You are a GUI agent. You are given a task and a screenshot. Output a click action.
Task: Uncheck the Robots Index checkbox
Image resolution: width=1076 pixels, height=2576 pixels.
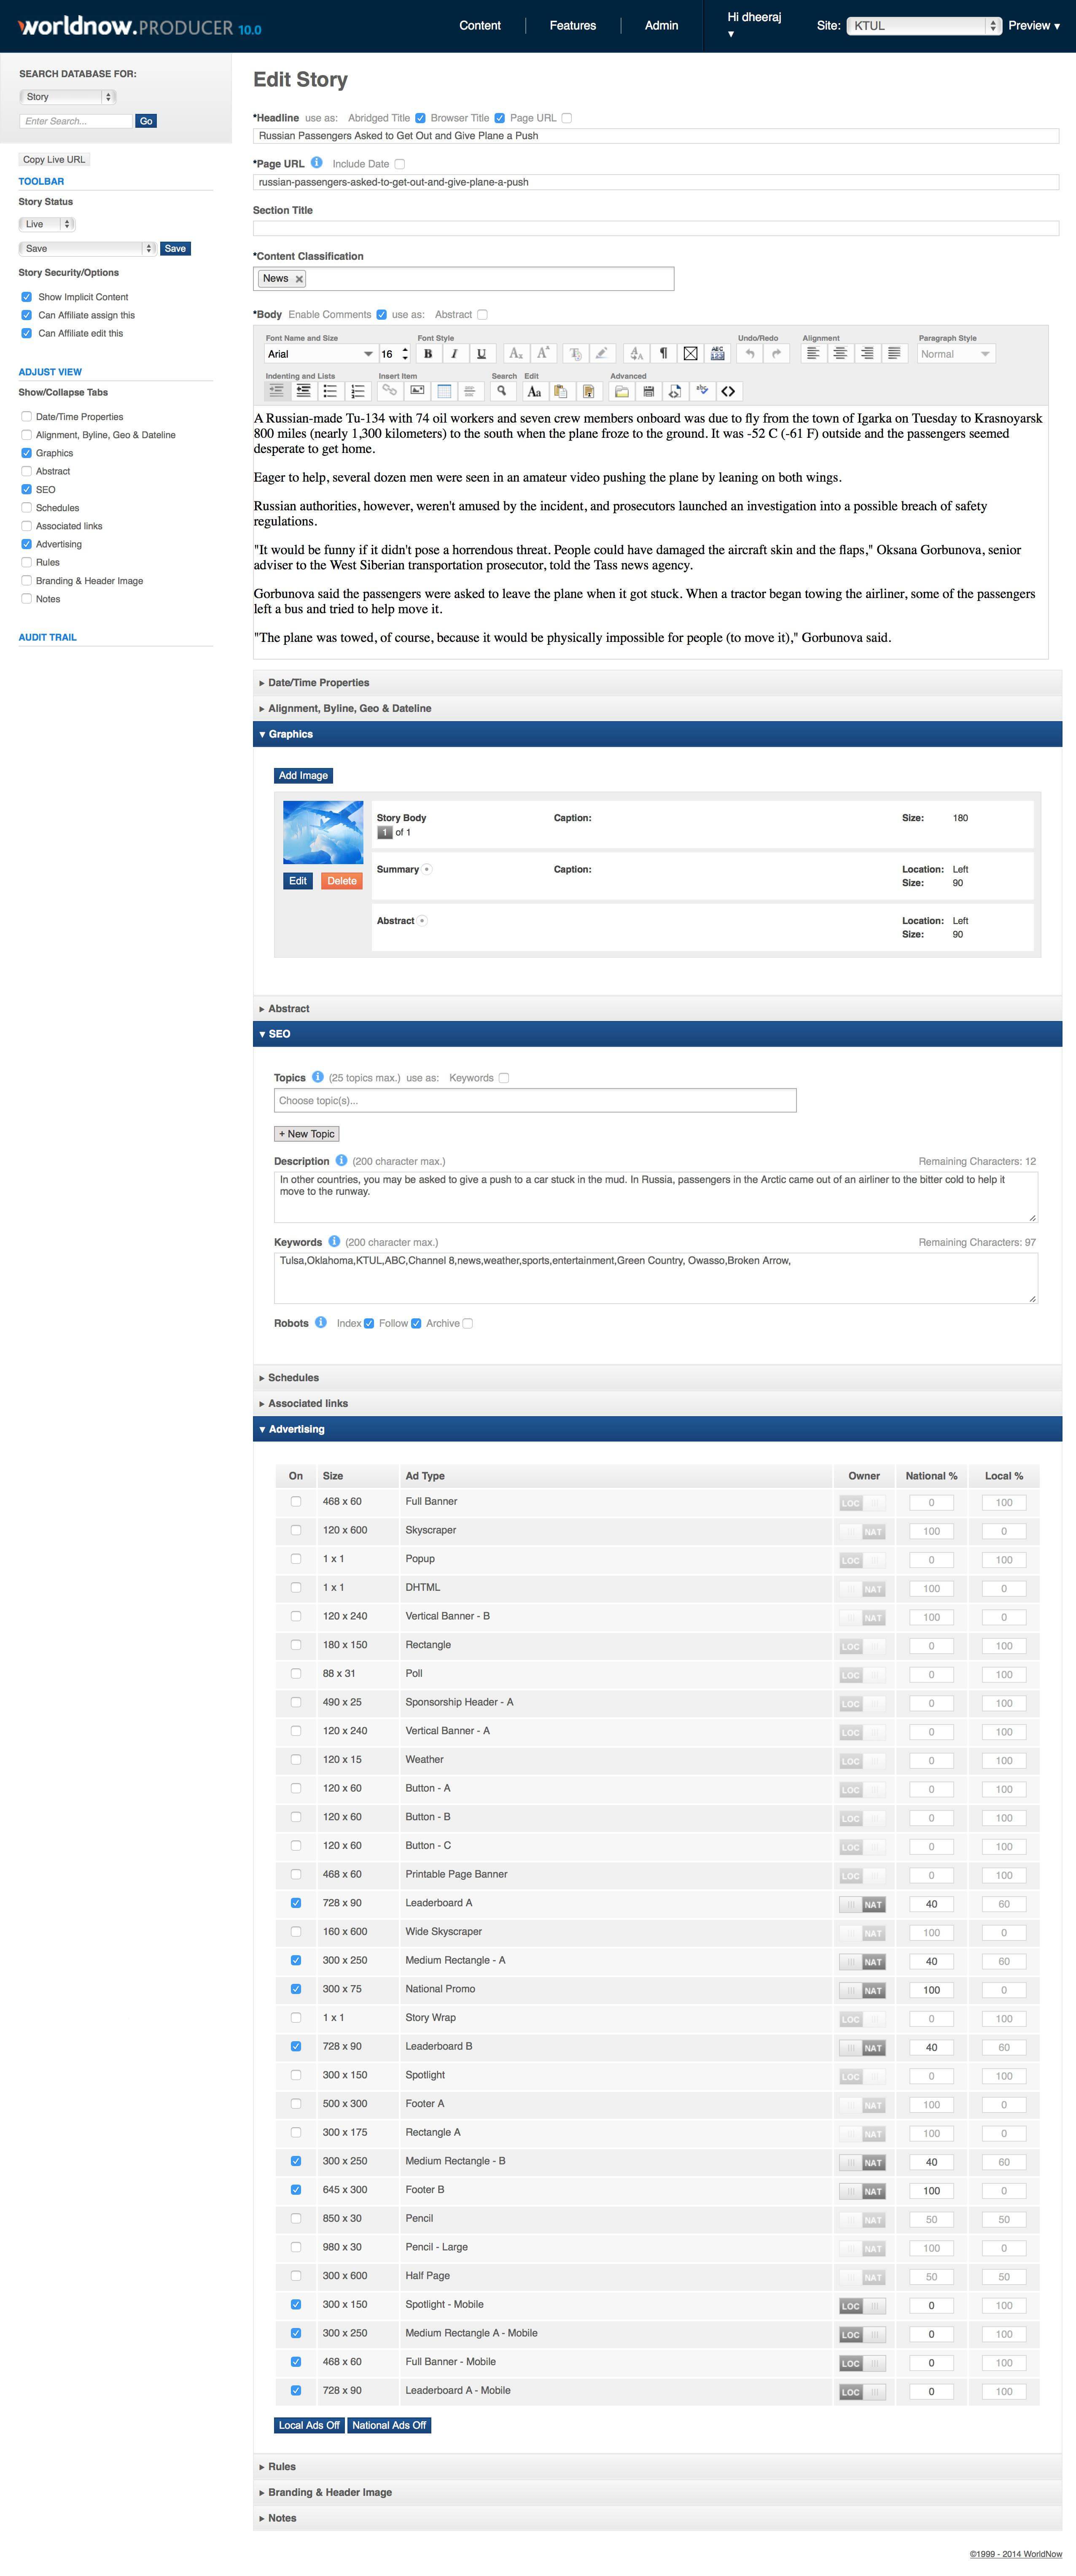pos(369,1324)
